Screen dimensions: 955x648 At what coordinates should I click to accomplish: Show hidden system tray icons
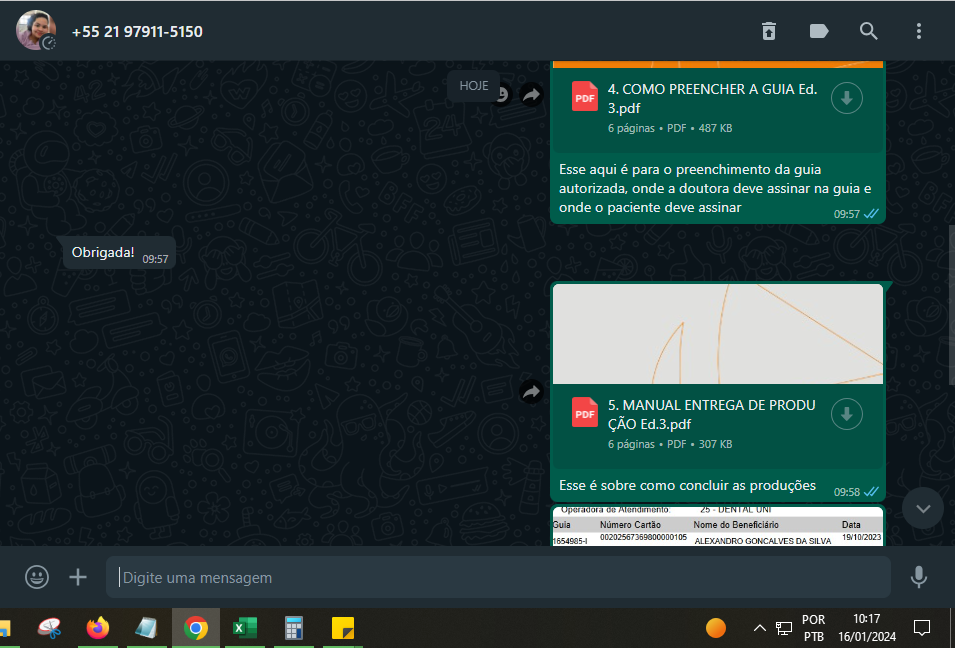coord(759,628)
